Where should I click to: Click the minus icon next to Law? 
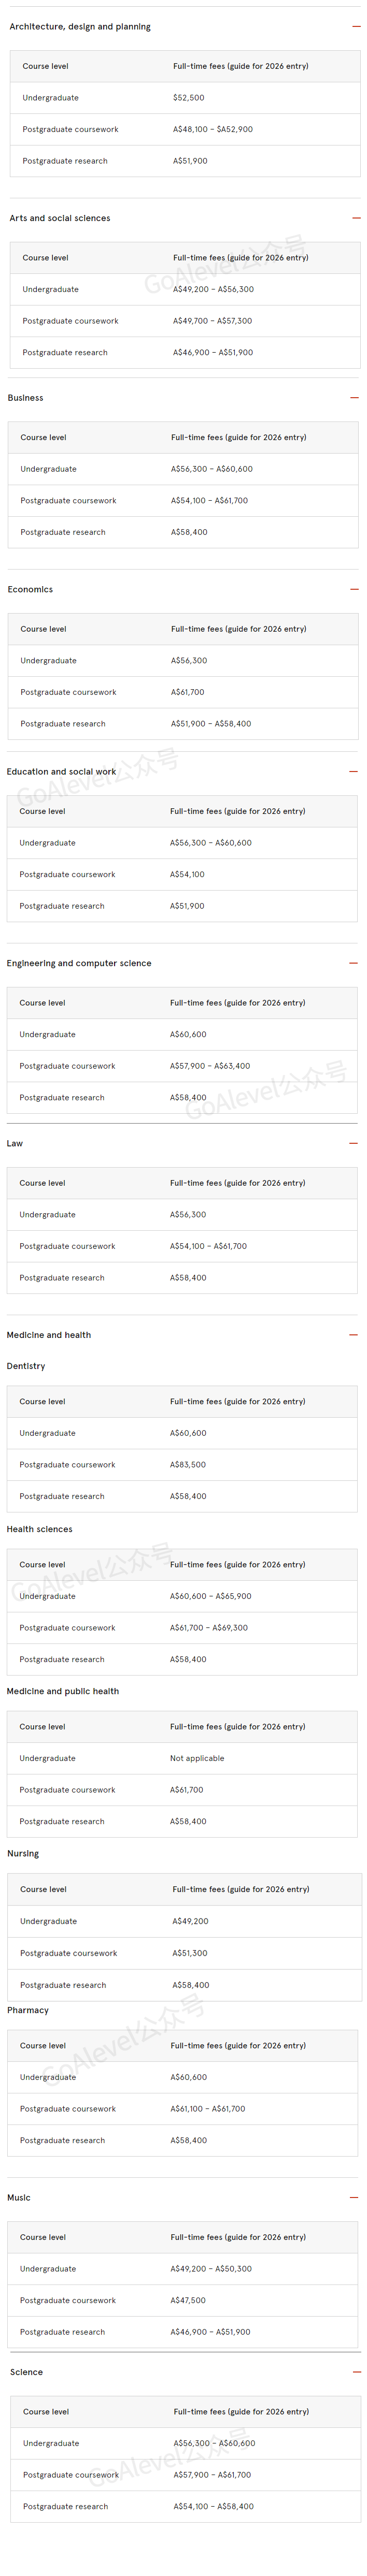pos(353,1143)
